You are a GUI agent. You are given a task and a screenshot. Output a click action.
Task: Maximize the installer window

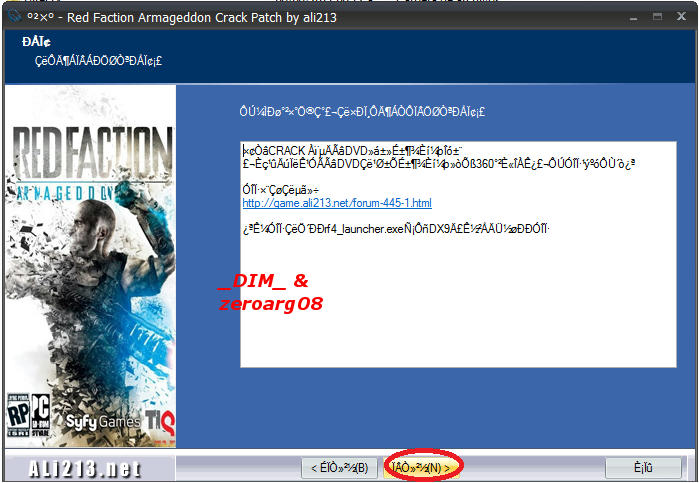pos(657,17)
